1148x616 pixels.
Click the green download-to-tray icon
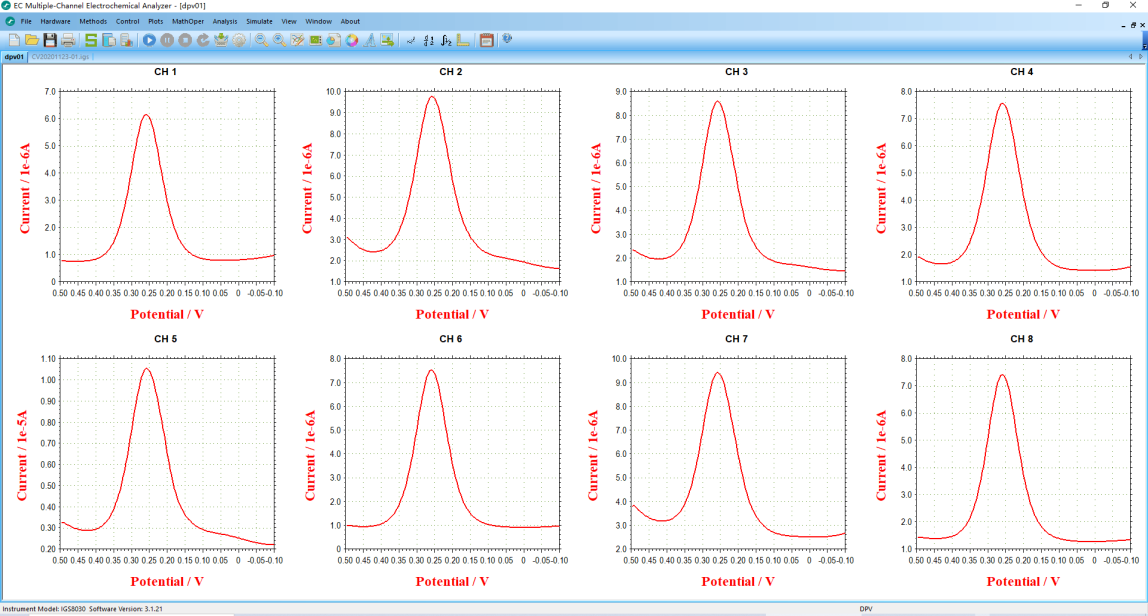click(x=221, y=40)
